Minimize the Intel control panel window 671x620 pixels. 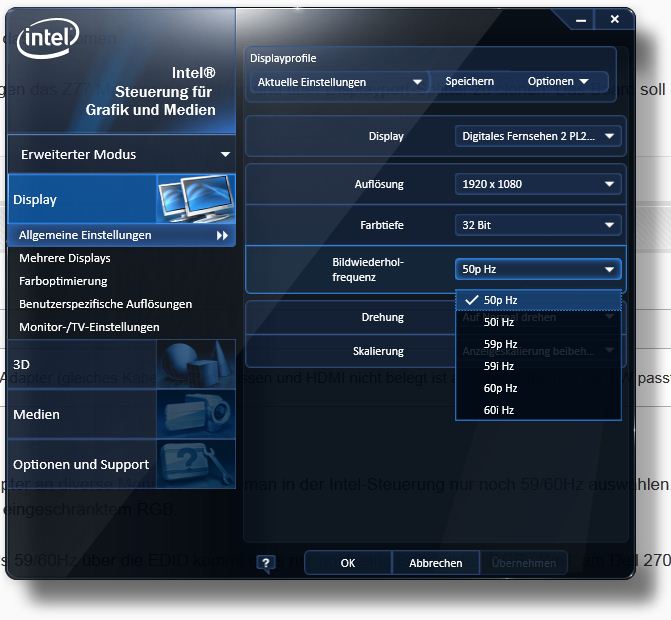coord(581,20)
